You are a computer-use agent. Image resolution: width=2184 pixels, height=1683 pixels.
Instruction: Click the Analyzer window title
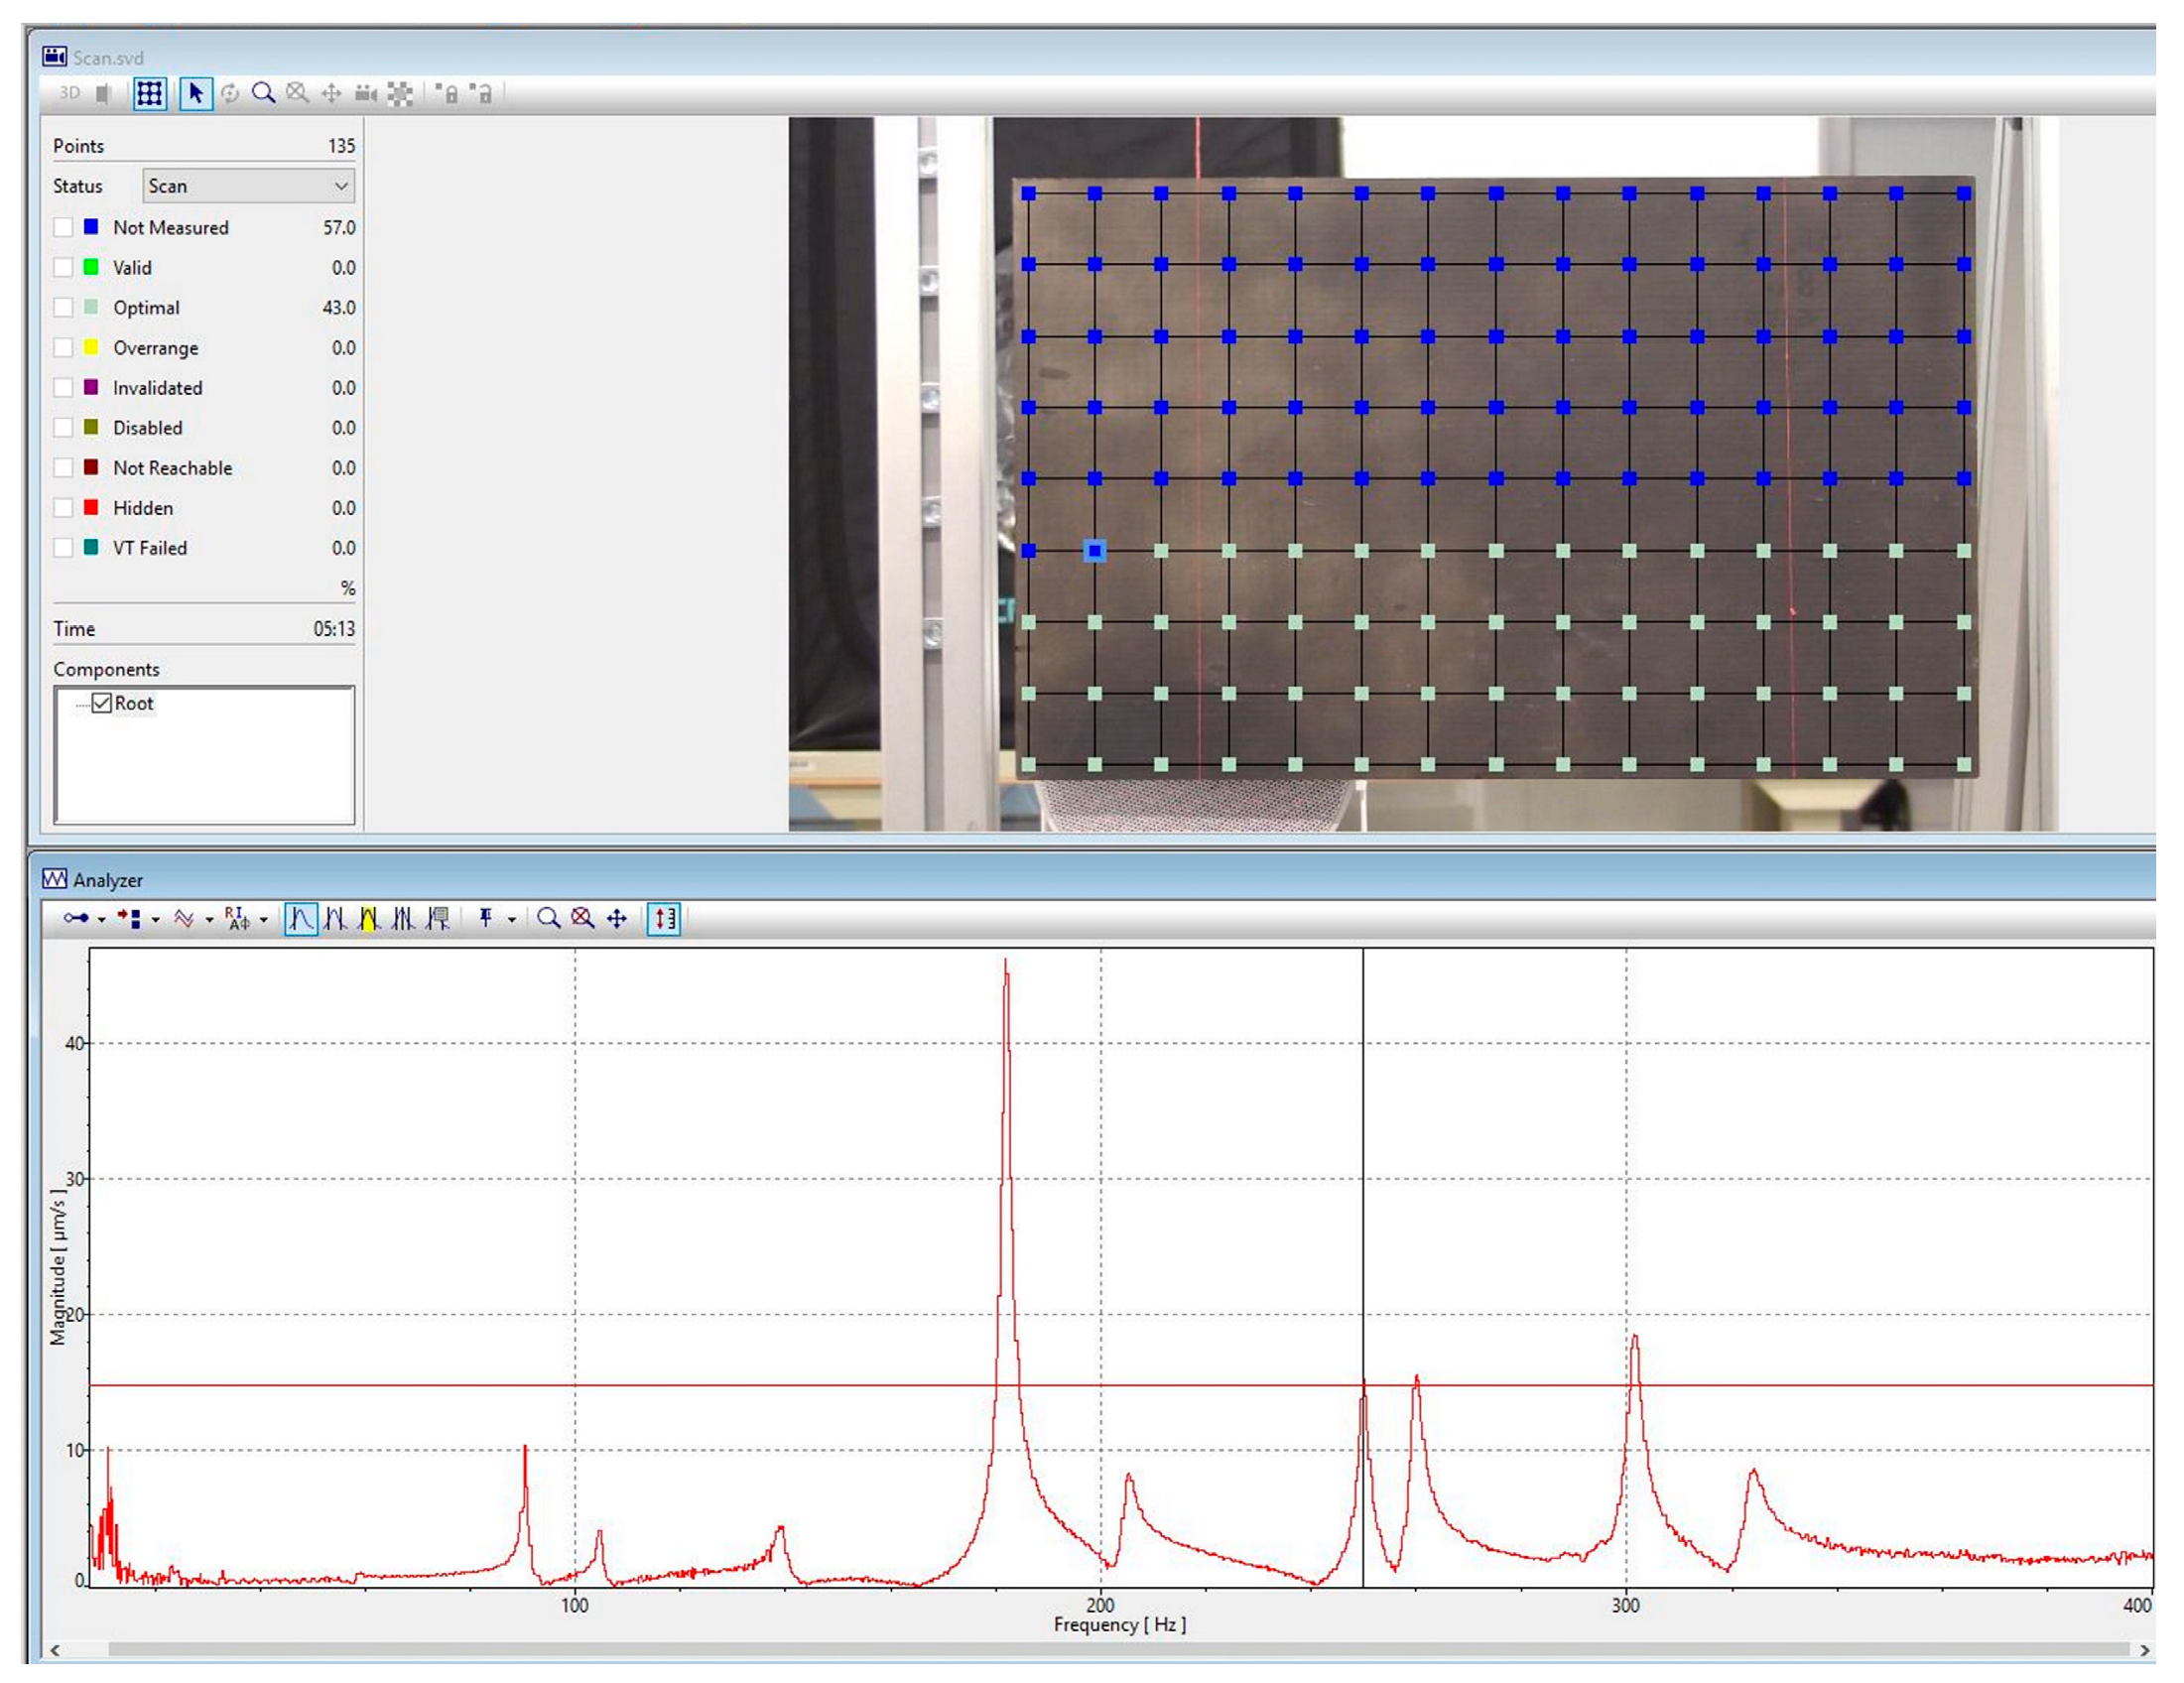(108, 880)
